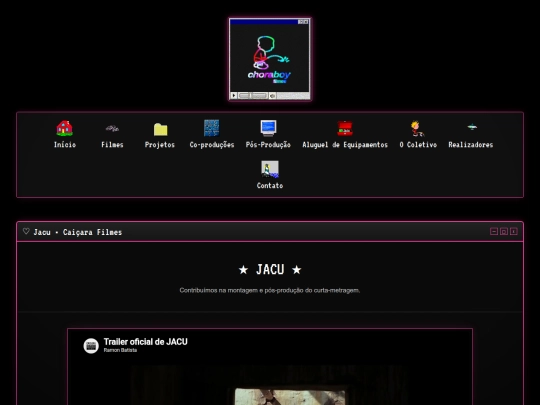The height and width of the screenshot is (405, 540).
Task: Click the heart icon beside Jacu title
Action: pos(26,231)
